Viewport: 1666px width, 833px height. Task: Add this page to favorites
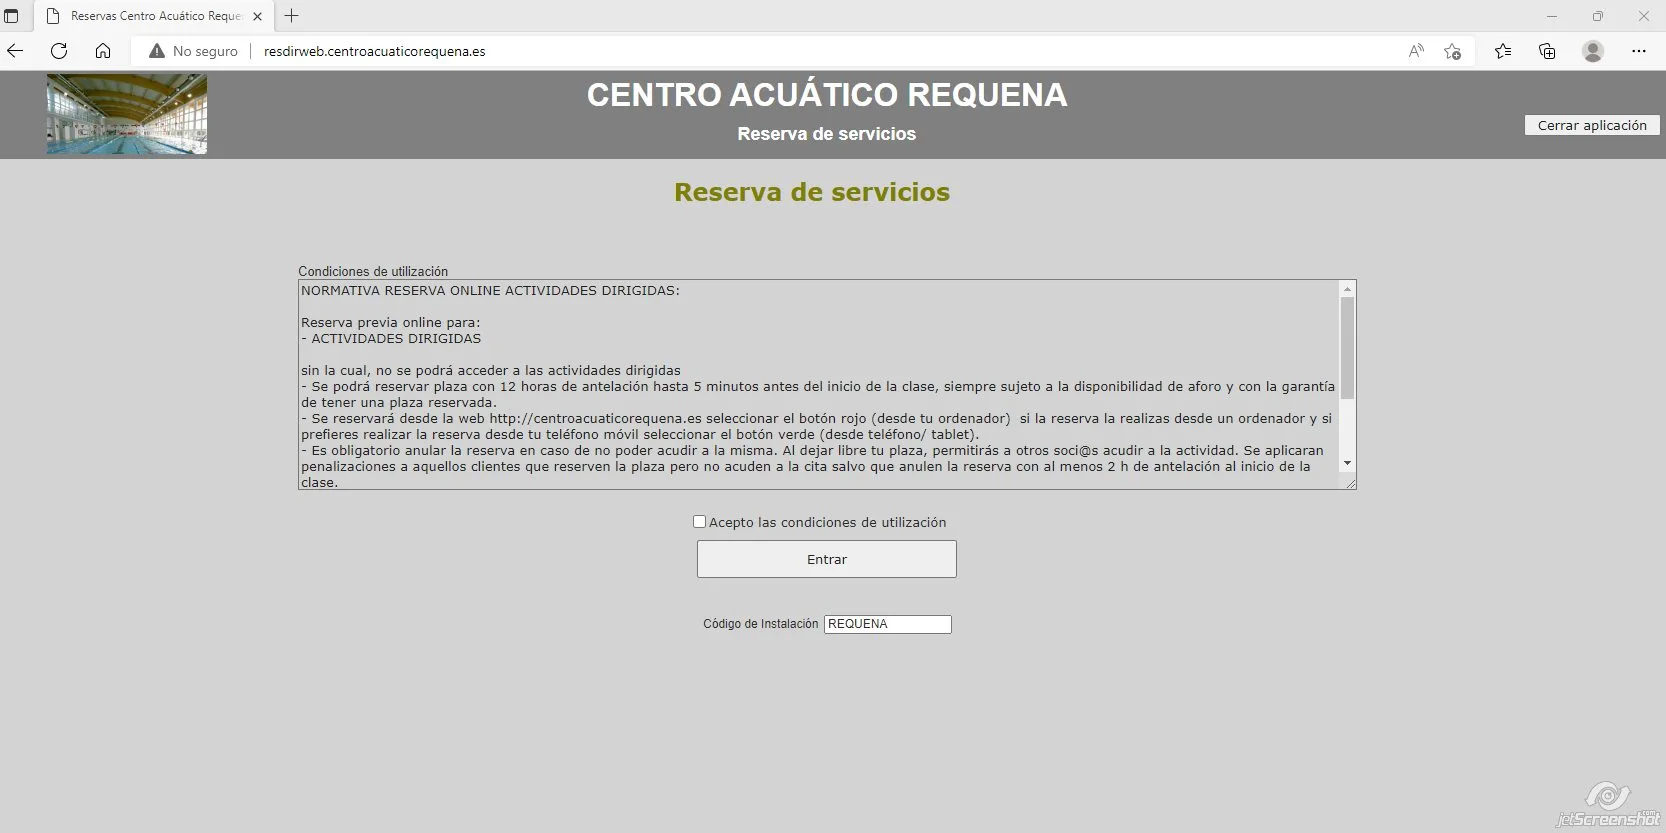[1453, 51]
